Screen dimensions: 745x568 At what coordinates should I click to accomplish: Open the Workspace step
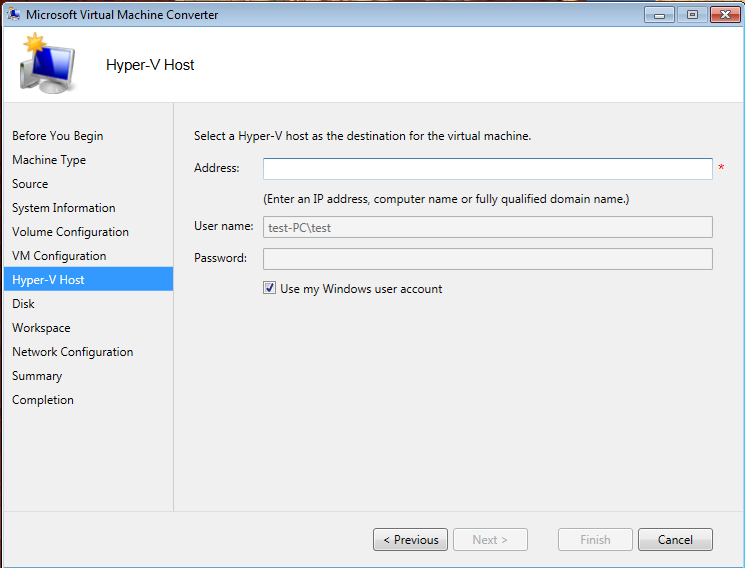tap(41, 328)
